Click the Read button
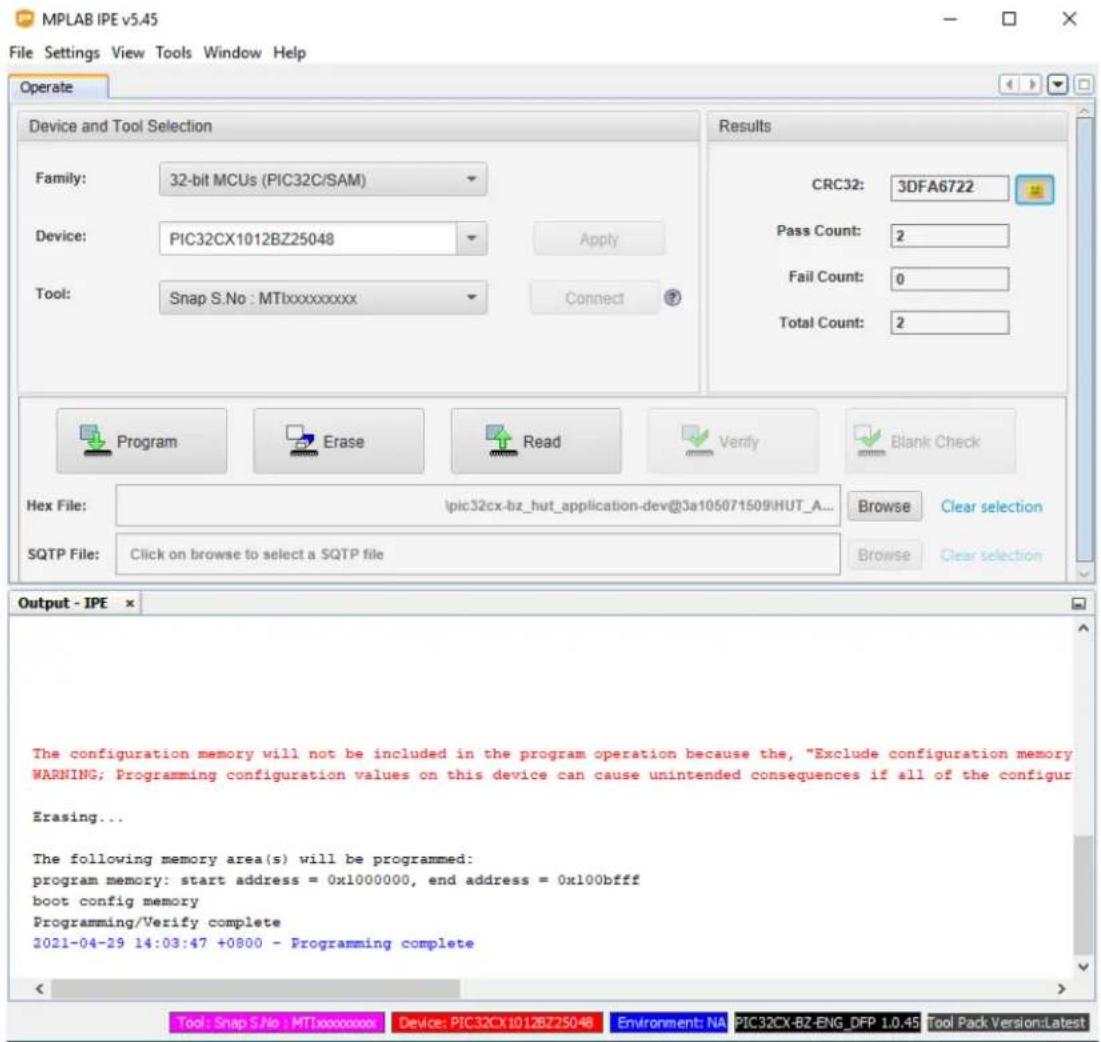1101x1042 pixels. (x=536, y=441)
